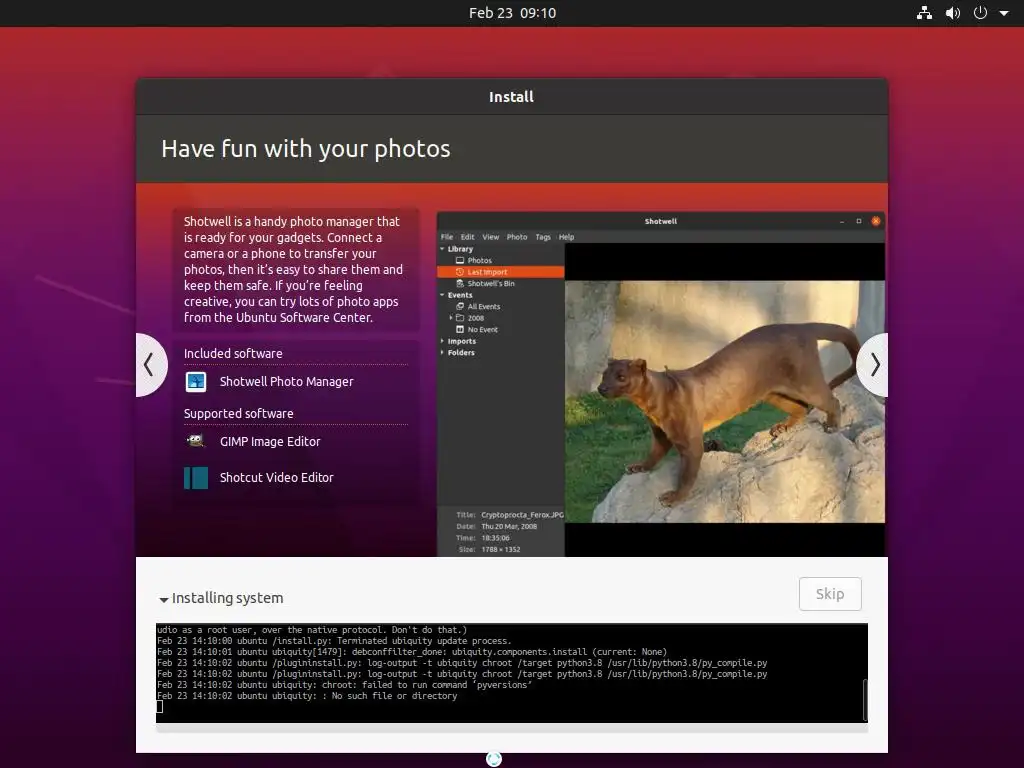Screen dimensions: 1024x768
Task: Click the network connection icon in top bar
Action: coord(924,13)
